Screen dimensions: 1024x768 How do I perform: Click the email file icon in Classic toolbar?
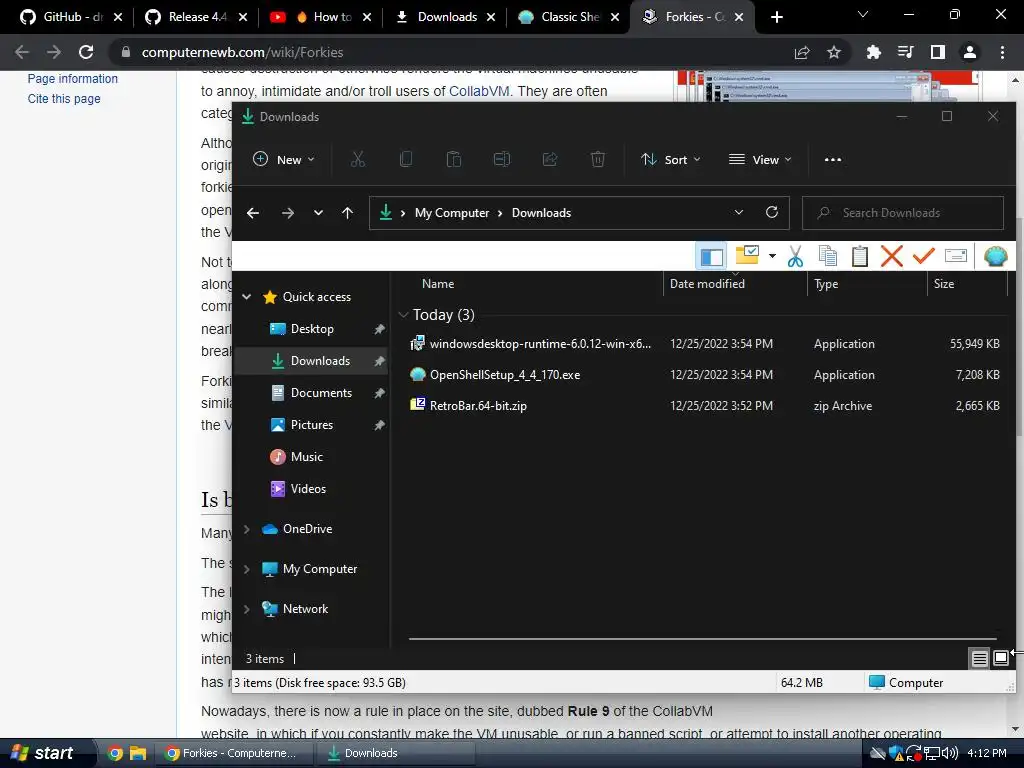coord(955,255)
